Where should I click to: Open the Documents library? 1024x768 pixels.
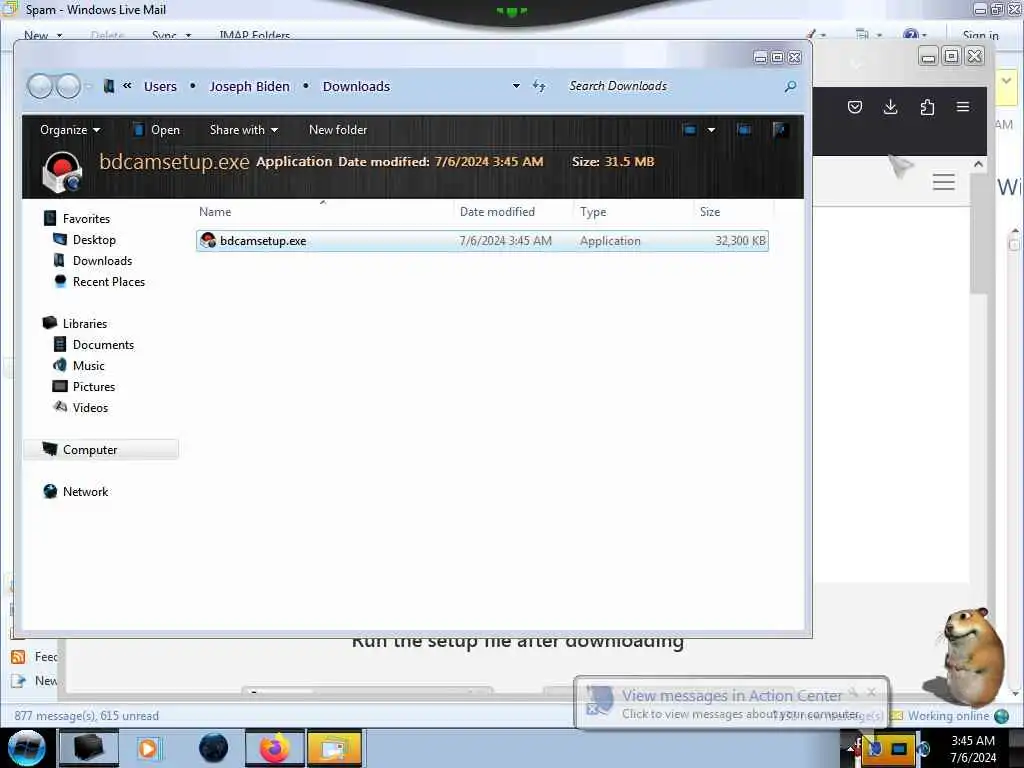103,344
